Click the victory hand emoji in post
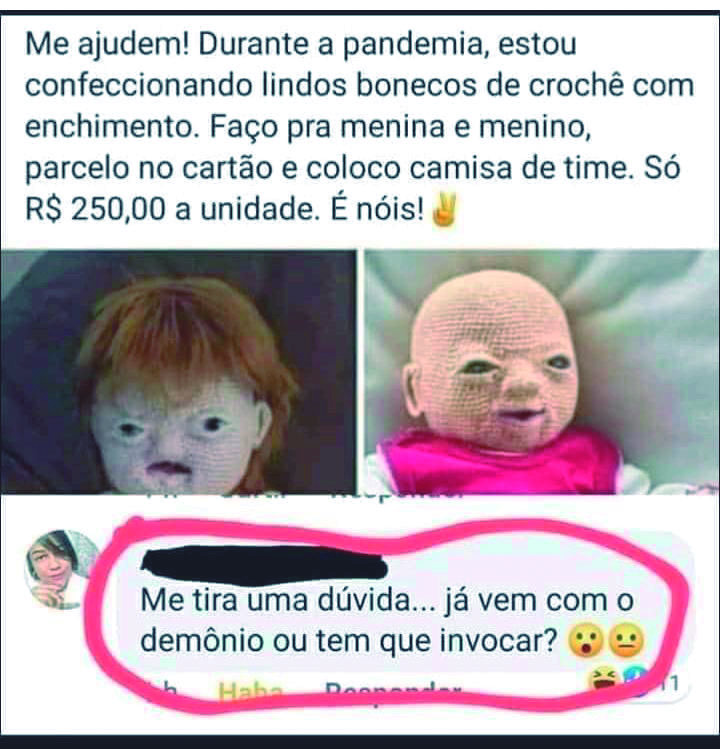Screen dimensions: 720x749 click(444, 211)
